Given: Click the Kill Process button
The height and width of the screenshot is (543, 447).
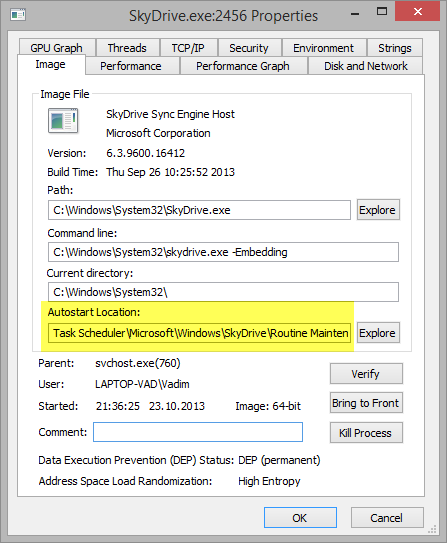Looking at the screenshot, I should [x=366, y=433].
